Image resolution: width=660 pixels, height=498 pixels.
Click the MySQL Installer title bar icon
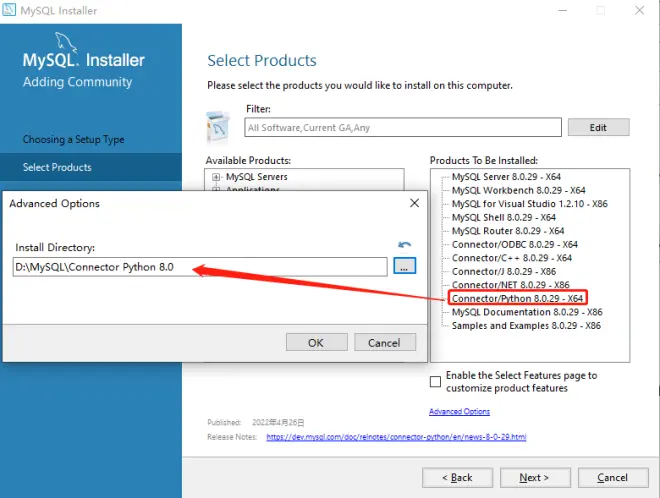pos(9,10)
